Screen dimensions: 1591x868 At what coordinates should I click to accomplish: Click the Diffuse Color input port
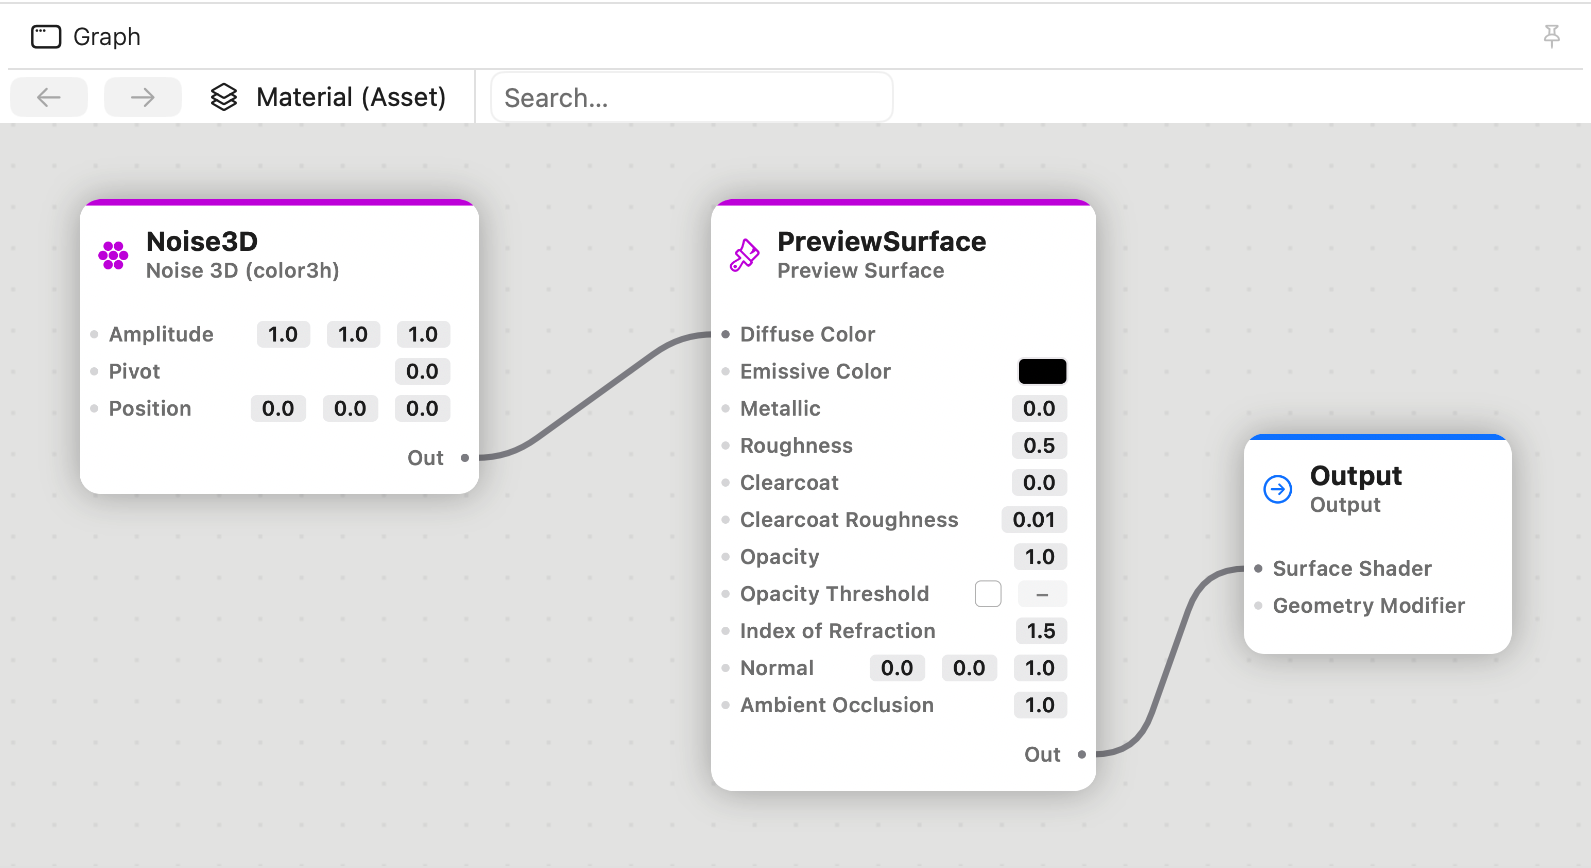[726, 334]
